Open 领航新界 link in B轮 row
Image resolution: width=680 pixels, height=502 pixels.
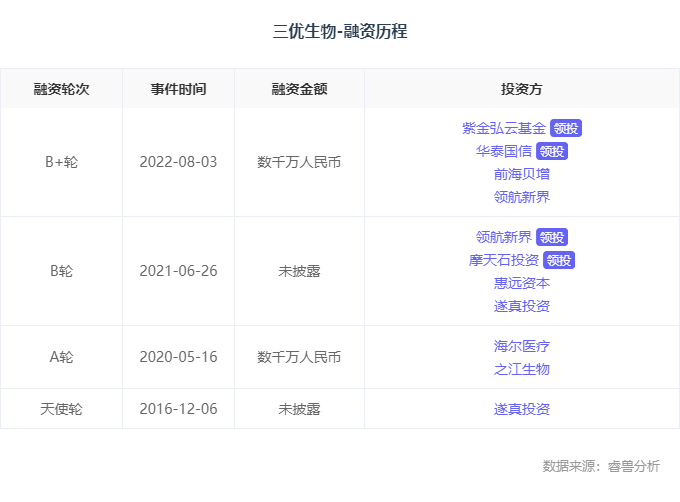(x=504, y=237)
